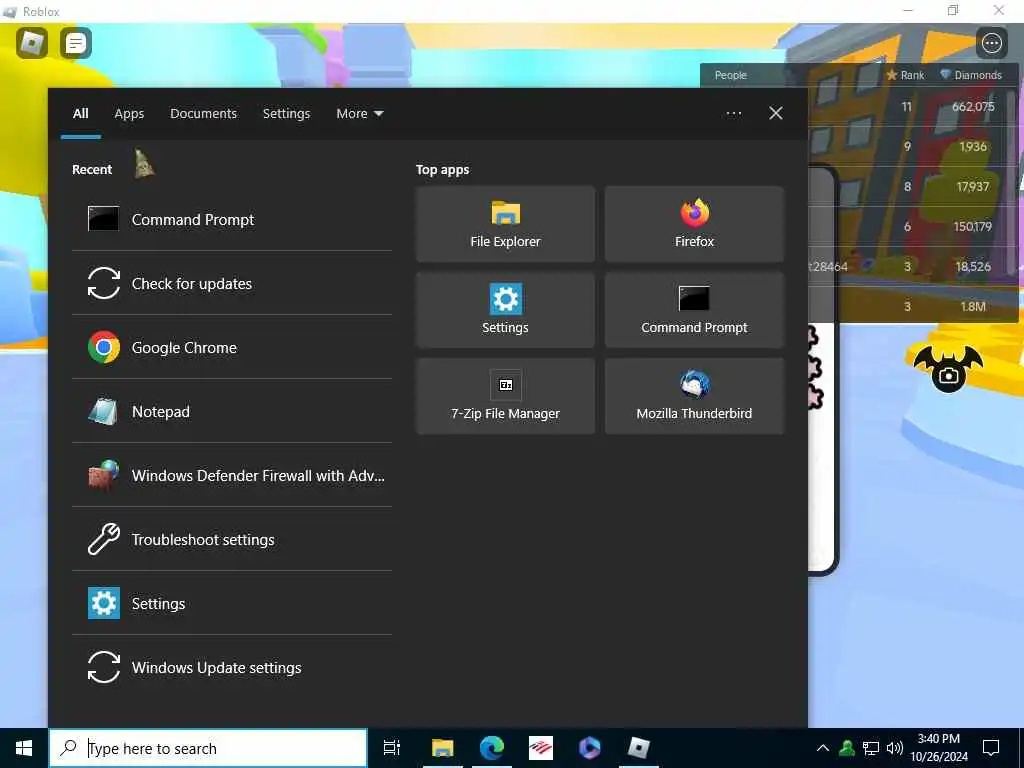This screenshot has height=768, width=1024.
Task: Open network status in system tray
Action: [x=871, y=748]
